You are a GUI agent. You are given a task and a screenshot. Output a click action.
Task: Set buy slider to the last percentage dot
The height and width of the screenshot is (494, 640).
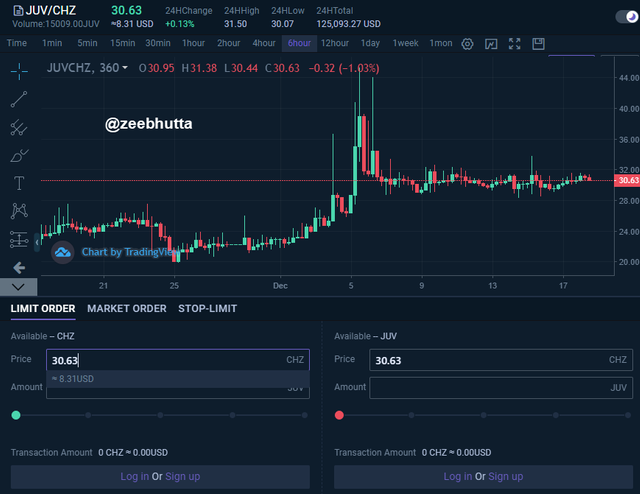pyautogui.click(x=304, y=415)
